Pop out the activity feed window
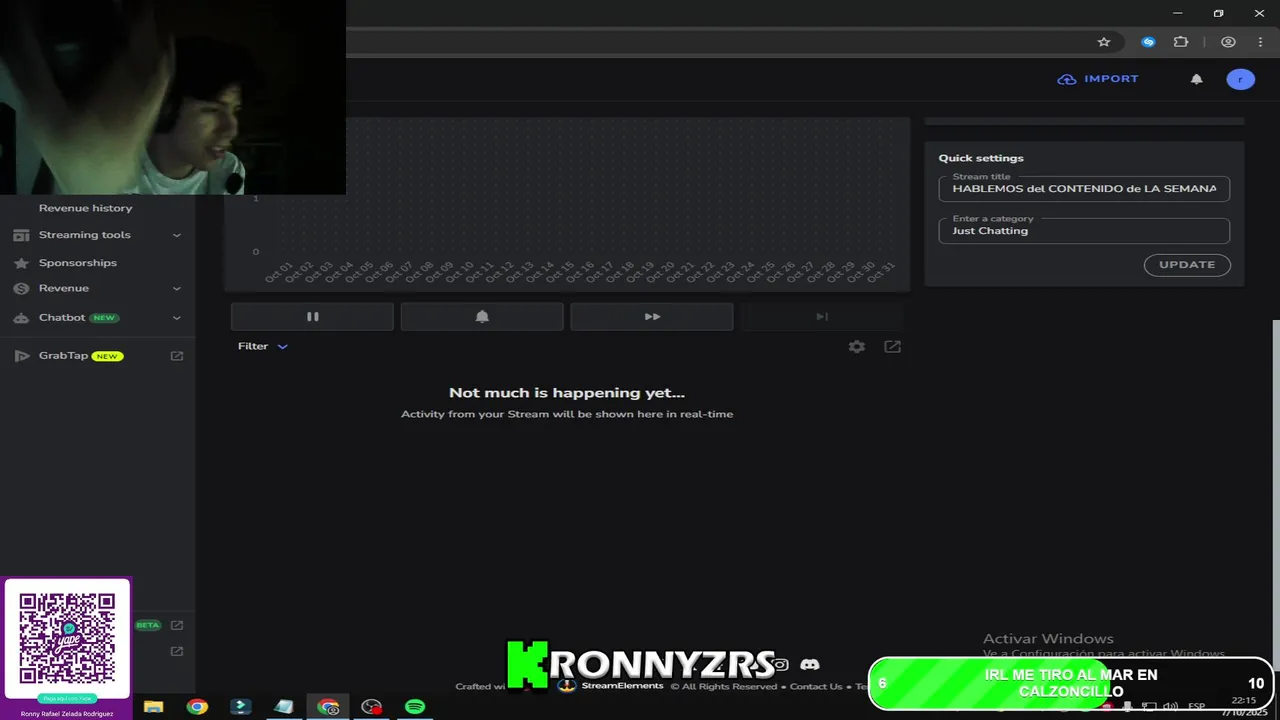Screen dimensions: 1280x720 click(893, 346)
